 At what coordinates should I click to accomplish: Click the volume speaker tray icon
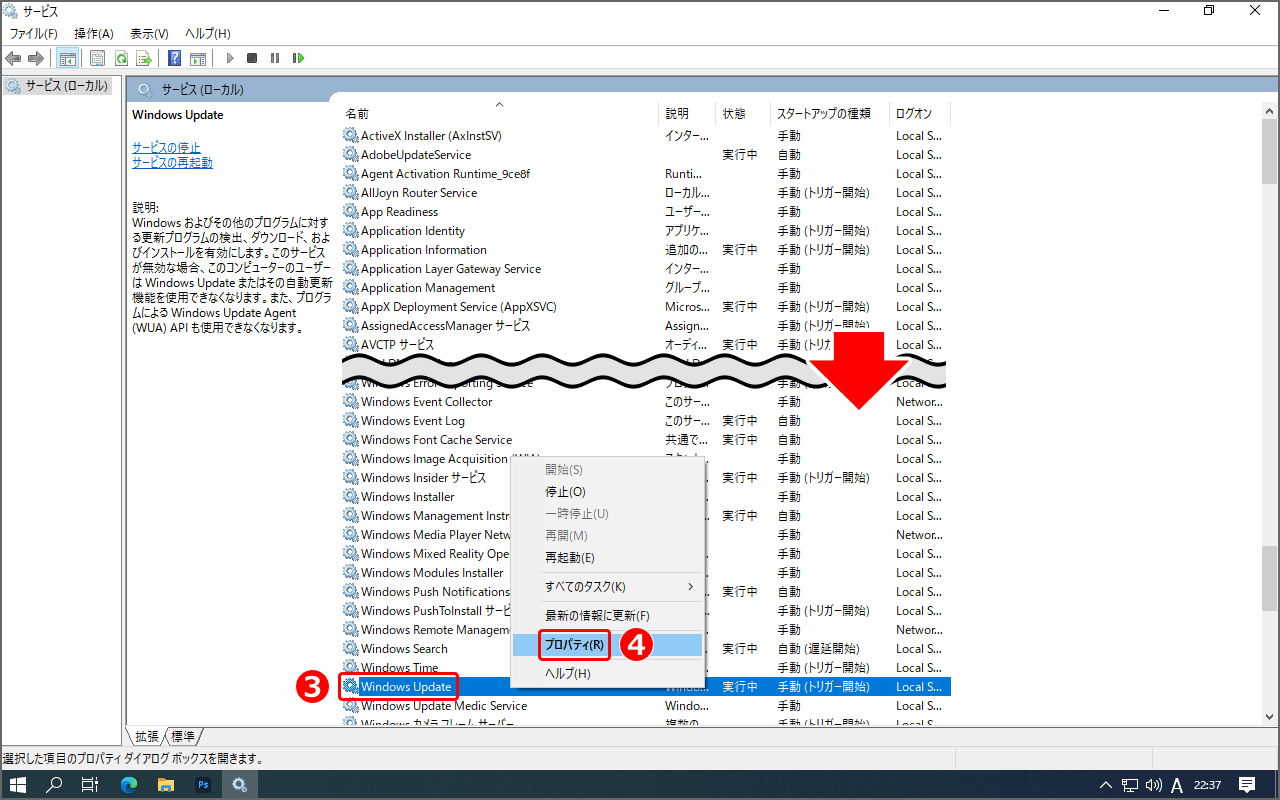1154,785
